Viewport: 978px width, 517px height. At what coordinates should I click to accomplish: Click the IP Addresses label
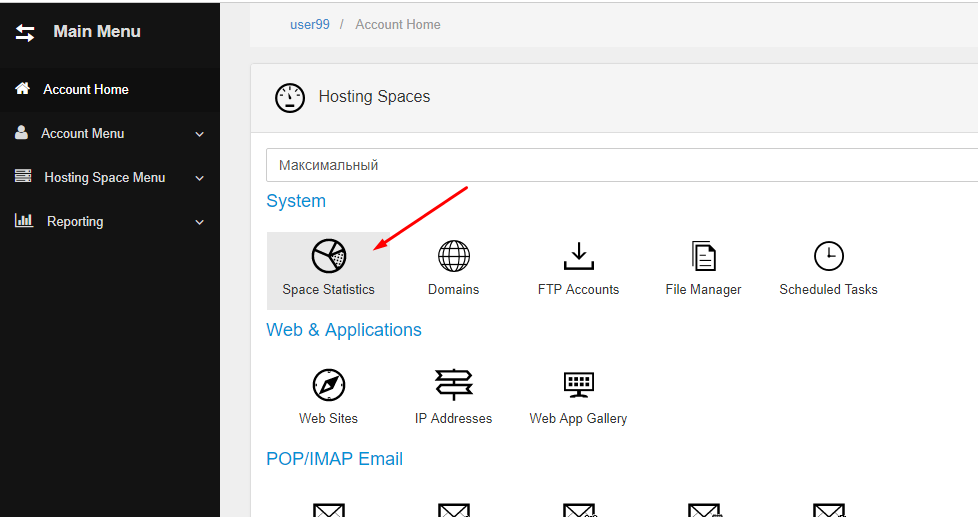(x=453, y=418)
